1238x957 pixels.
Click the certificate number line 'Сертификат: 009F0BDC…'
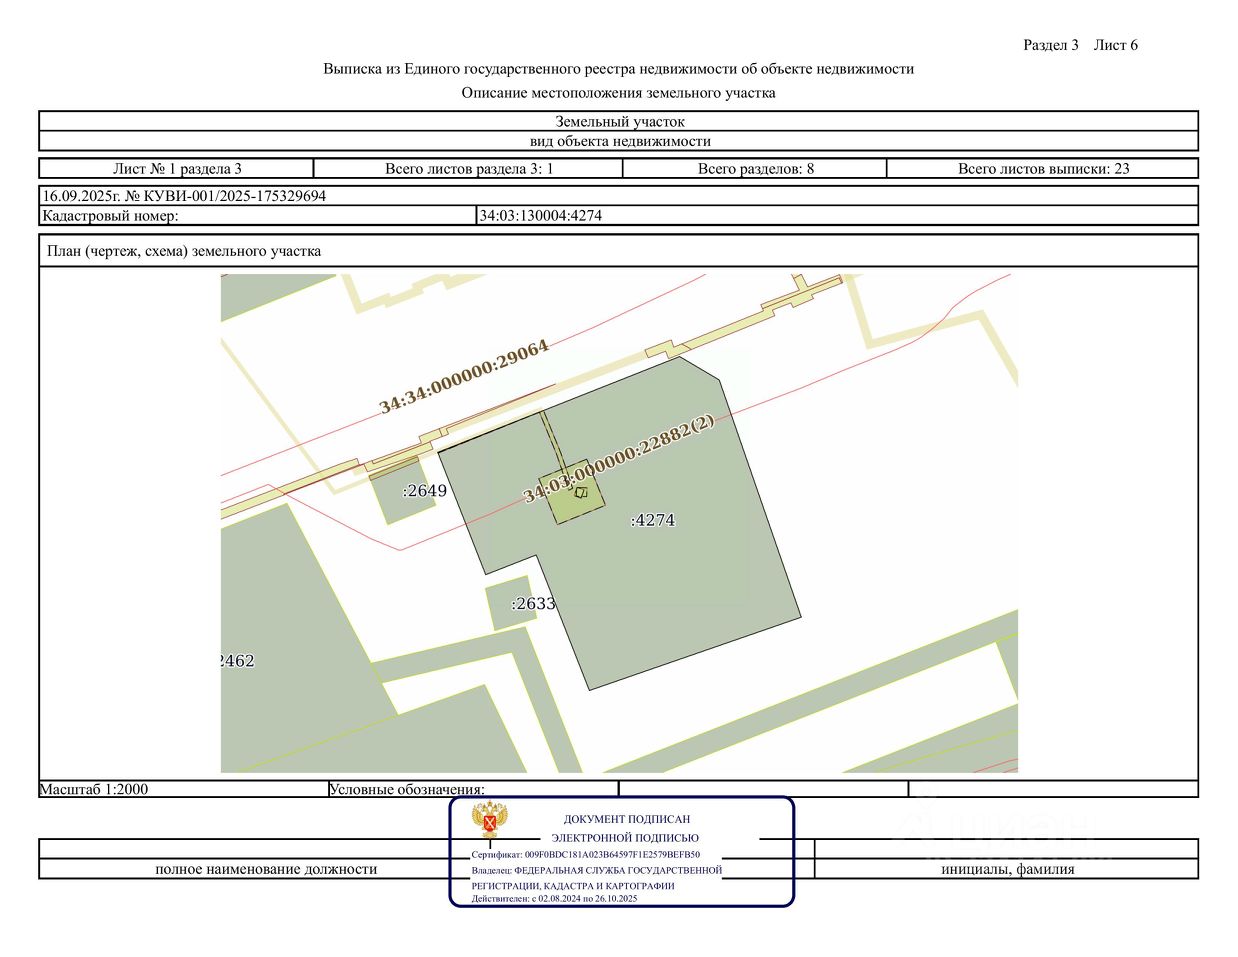pyautogui.click(x=586, y=855)
